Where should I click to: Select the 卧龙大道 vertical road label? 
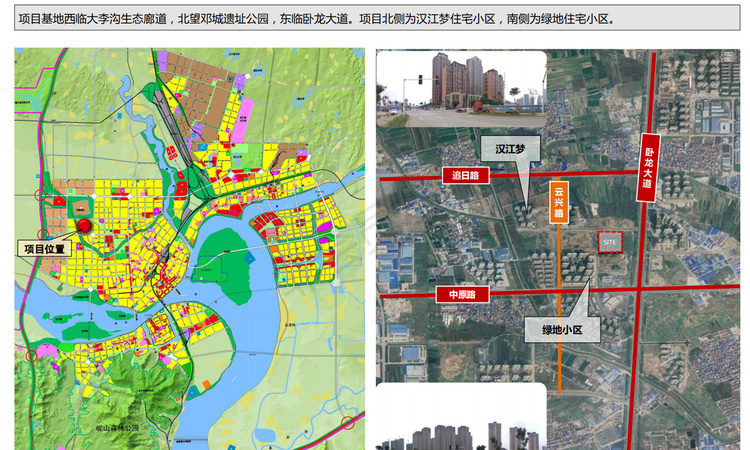(649, 167)
